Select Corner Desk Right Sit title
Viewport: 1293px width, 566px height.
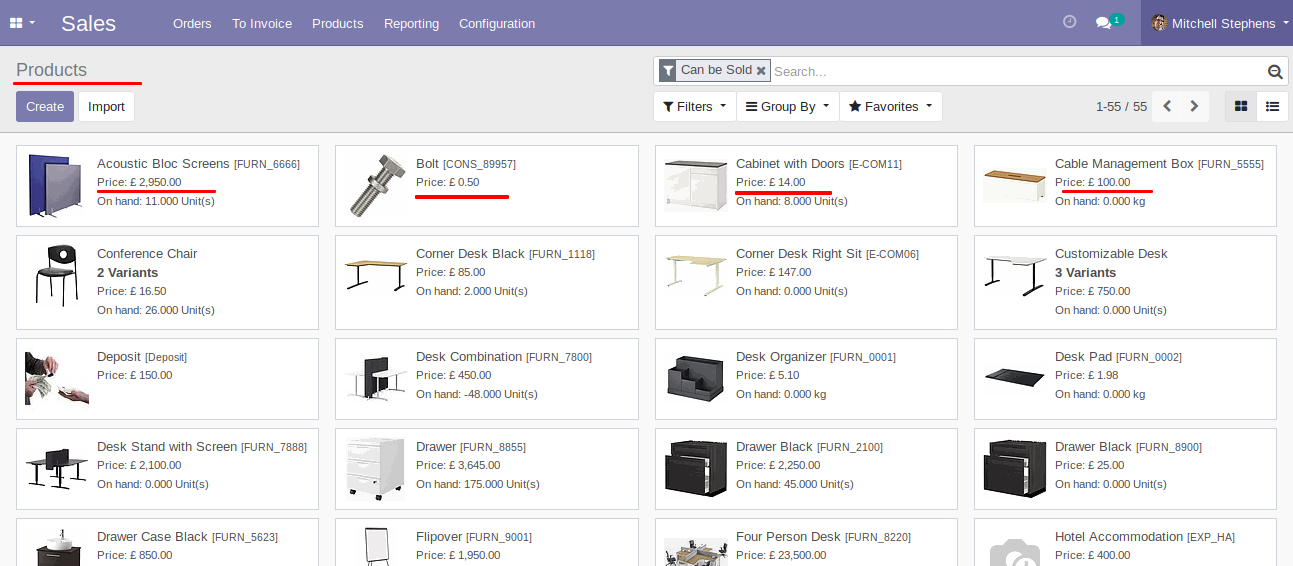click(x=799, y=254)
